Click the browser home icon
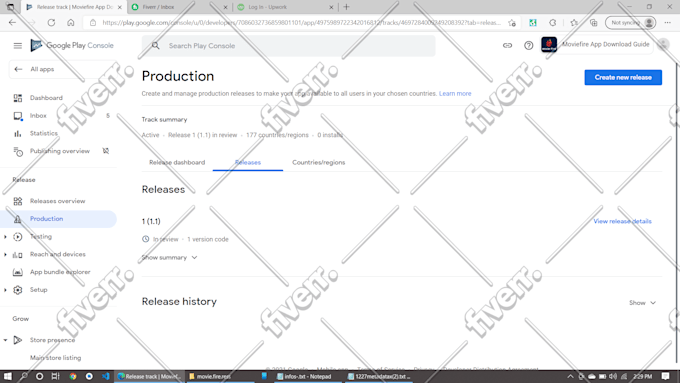The image size is (680, 383). pos(71,23)
